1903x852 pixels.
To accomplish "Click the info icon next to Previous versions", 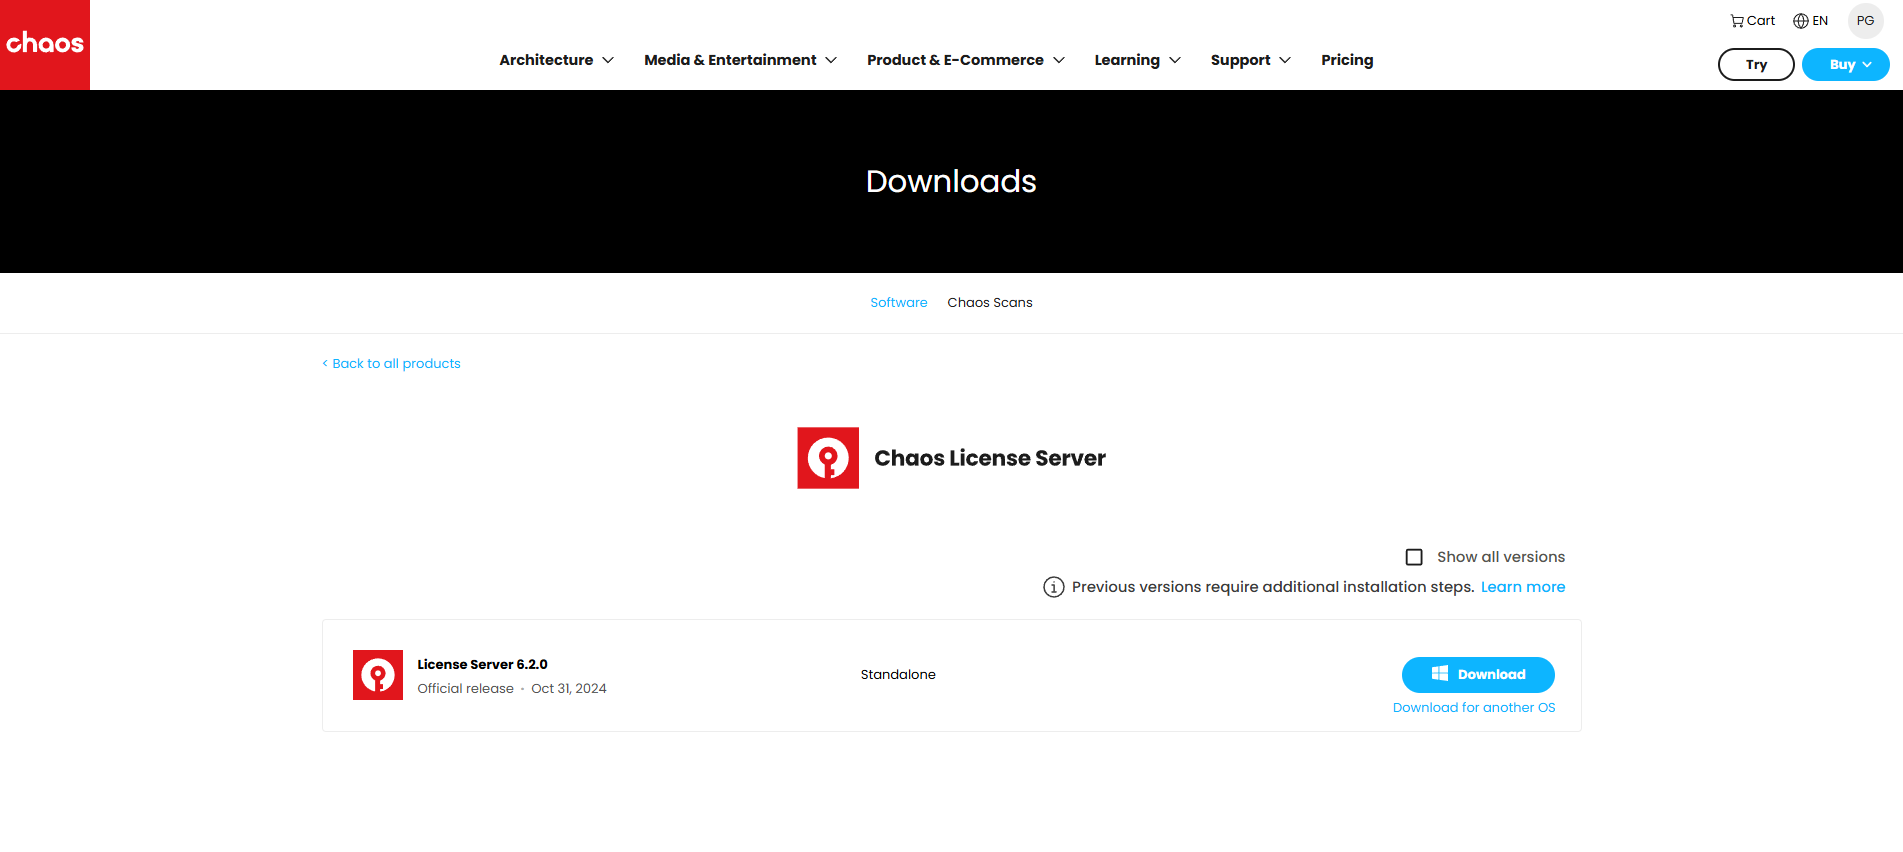I will tap(1054, 587).
